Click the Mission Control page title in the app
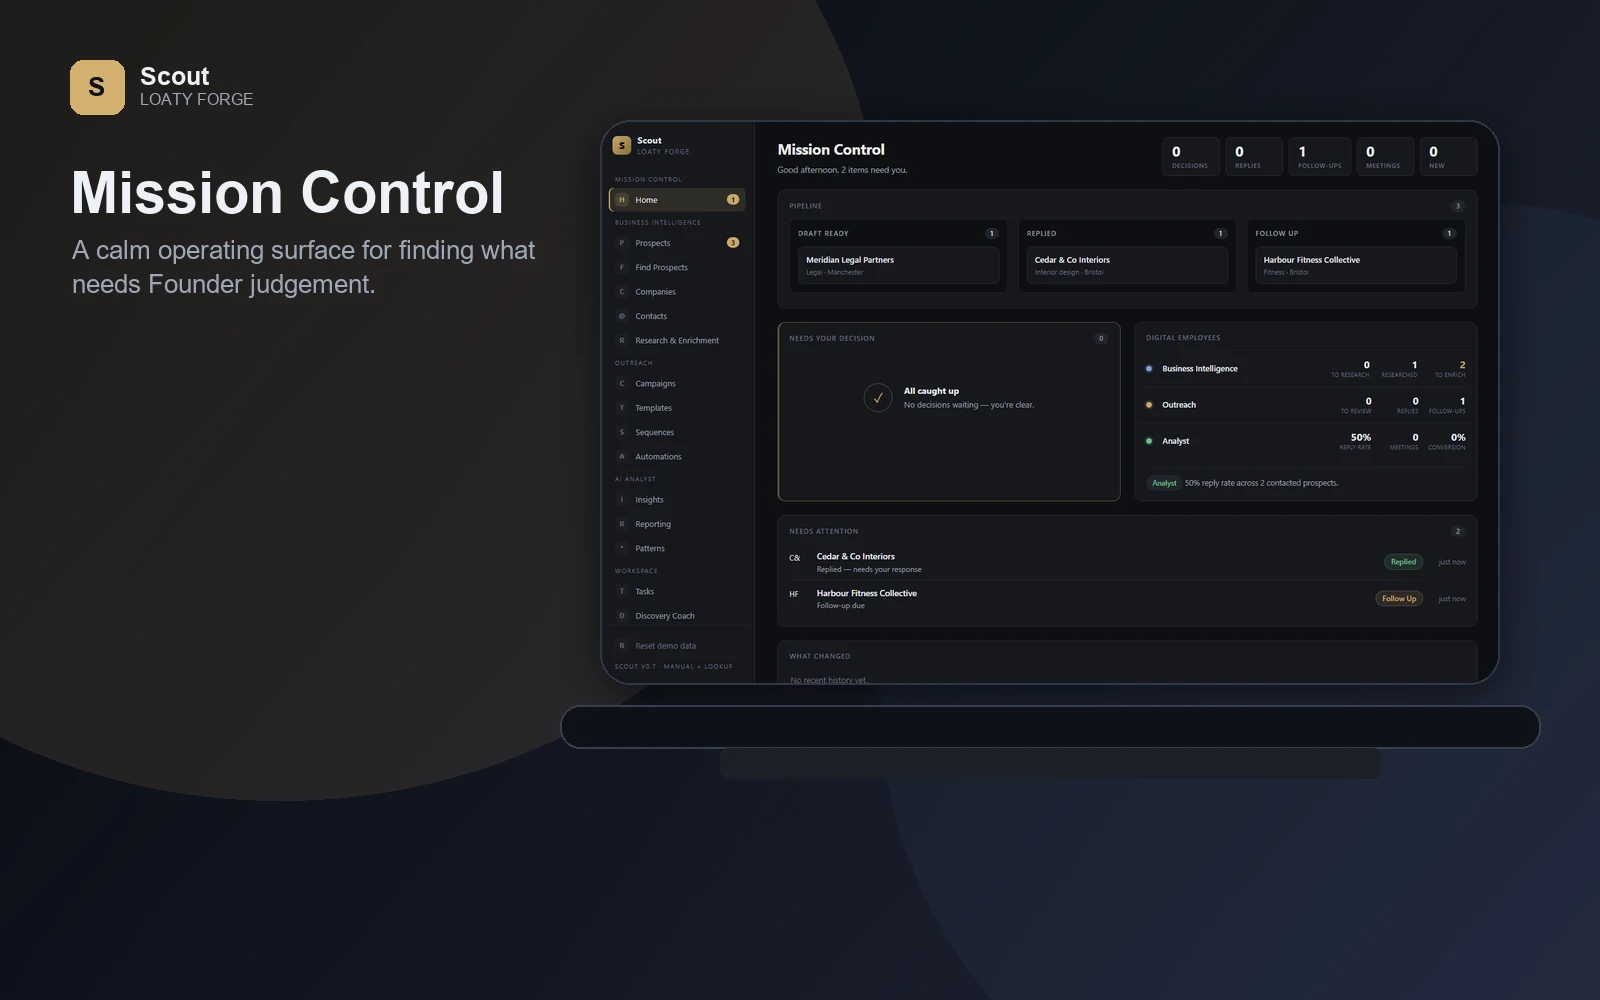Screen dimensions: 1600x1000 coord(831,150)
